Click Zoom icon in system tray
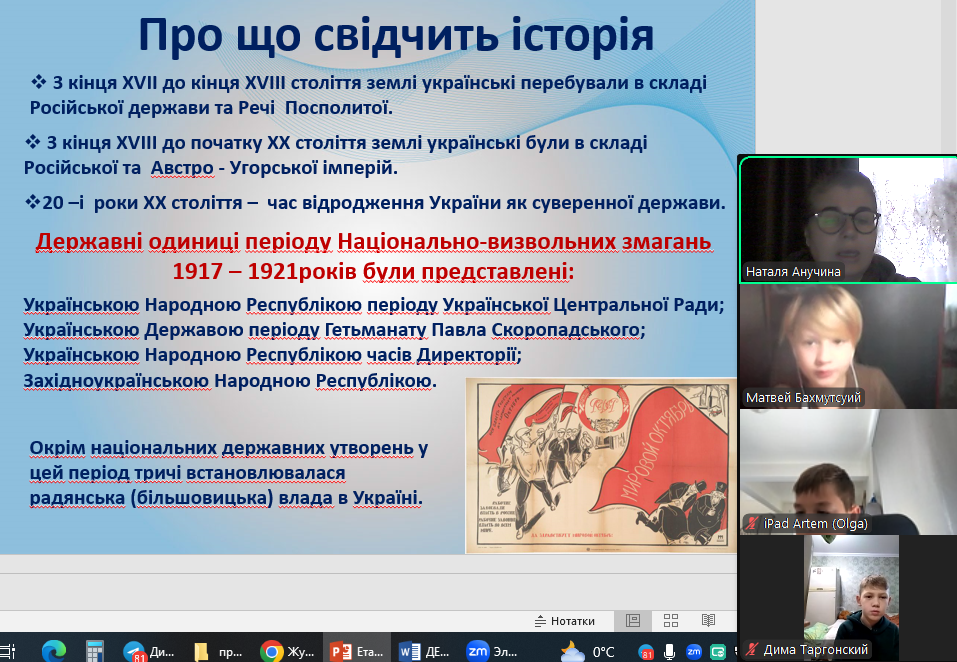Image resolution: width=957 pixels, height=662 pixels. [694, 652]
